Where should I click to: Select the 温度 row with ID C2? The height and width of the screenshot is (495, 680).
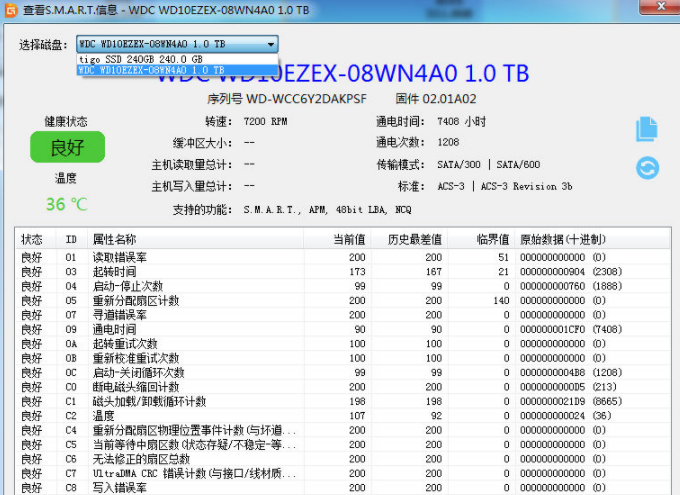click(x=343, y=416)
